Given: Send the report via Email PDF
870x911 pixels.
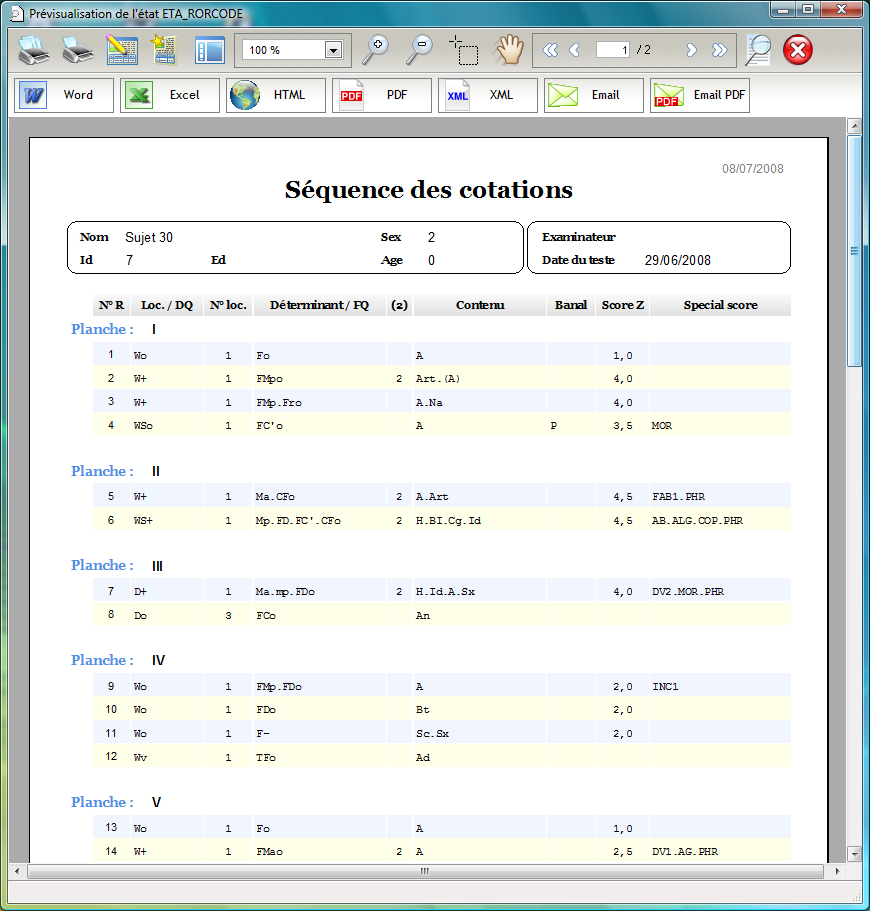Looking at the screenshot, I should click(699, 96).
